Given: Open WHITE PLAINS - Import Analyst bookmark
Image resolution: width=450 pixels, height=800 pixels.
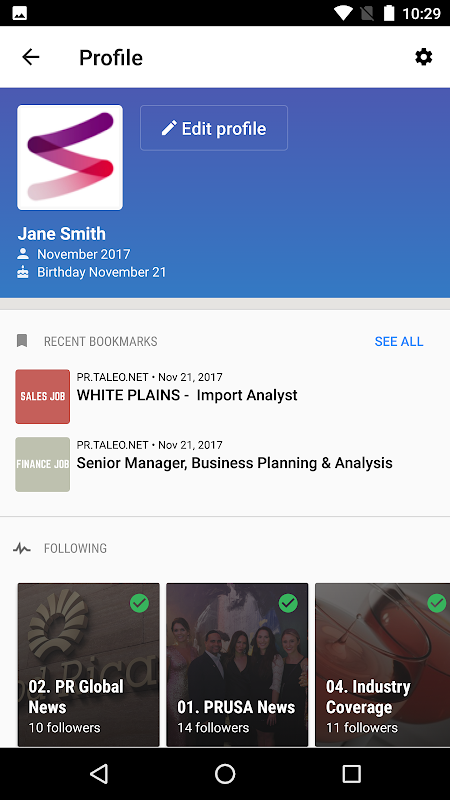Looking at the screenshot, I should [x=187, y=395].
